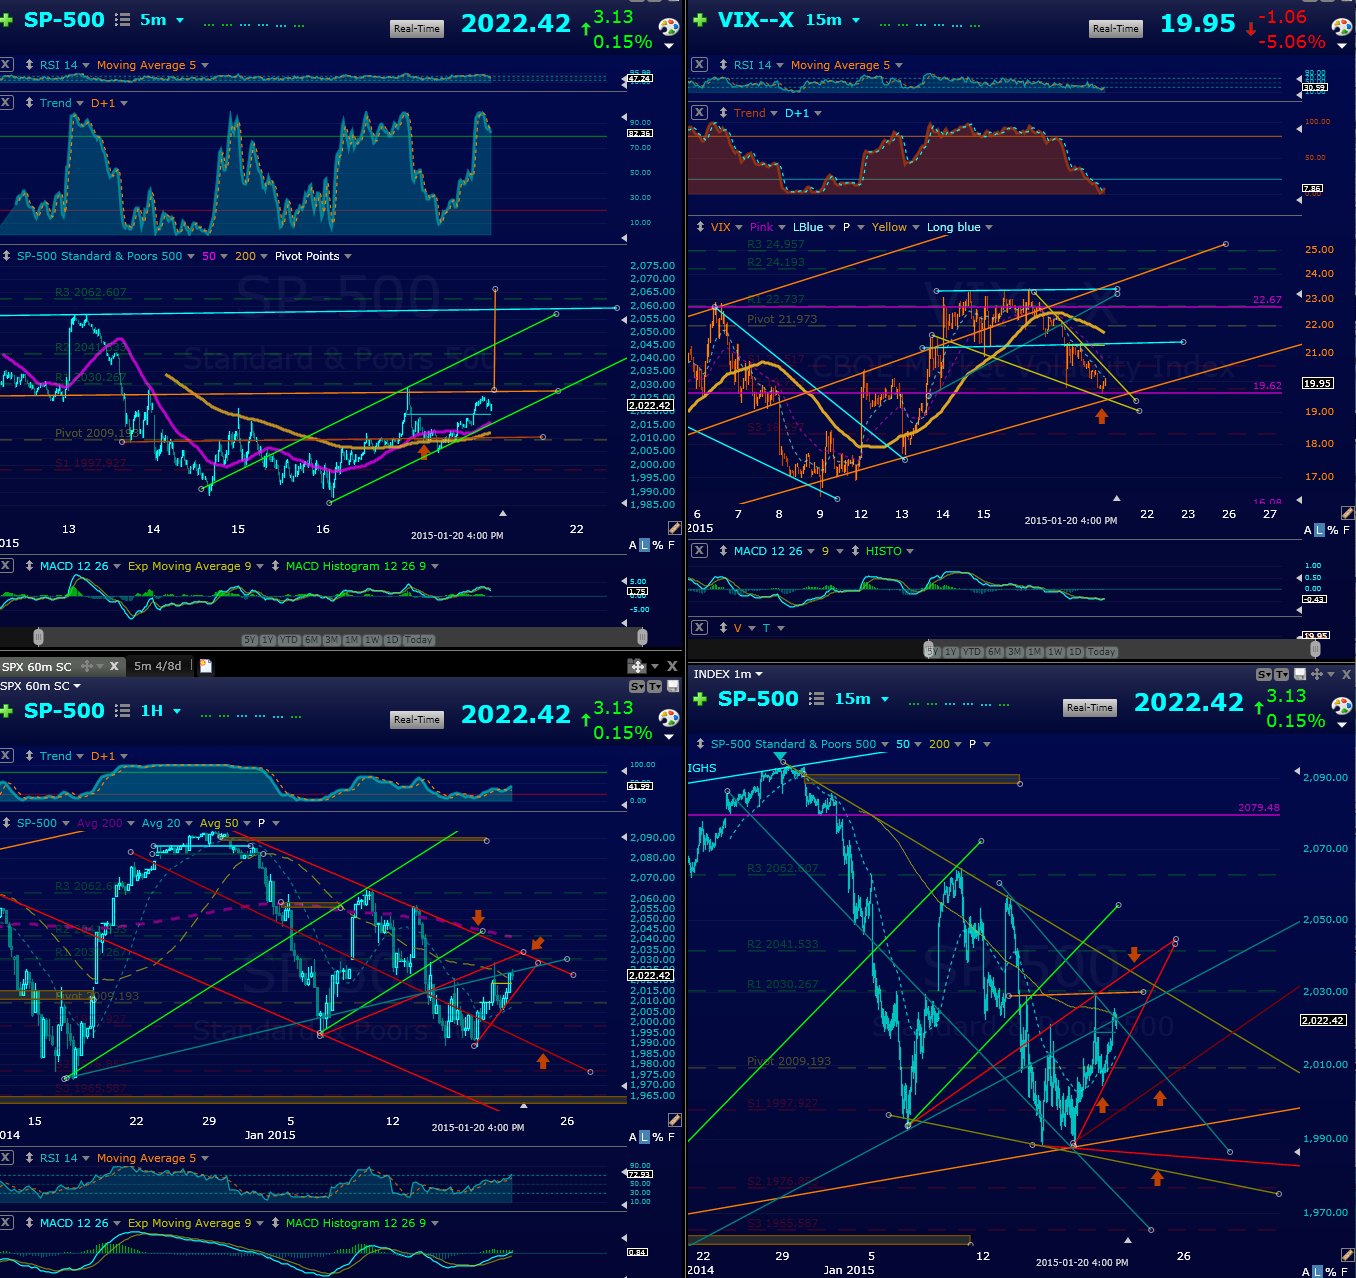Grab left range slider handle in 5m chart

coord(38,637)
